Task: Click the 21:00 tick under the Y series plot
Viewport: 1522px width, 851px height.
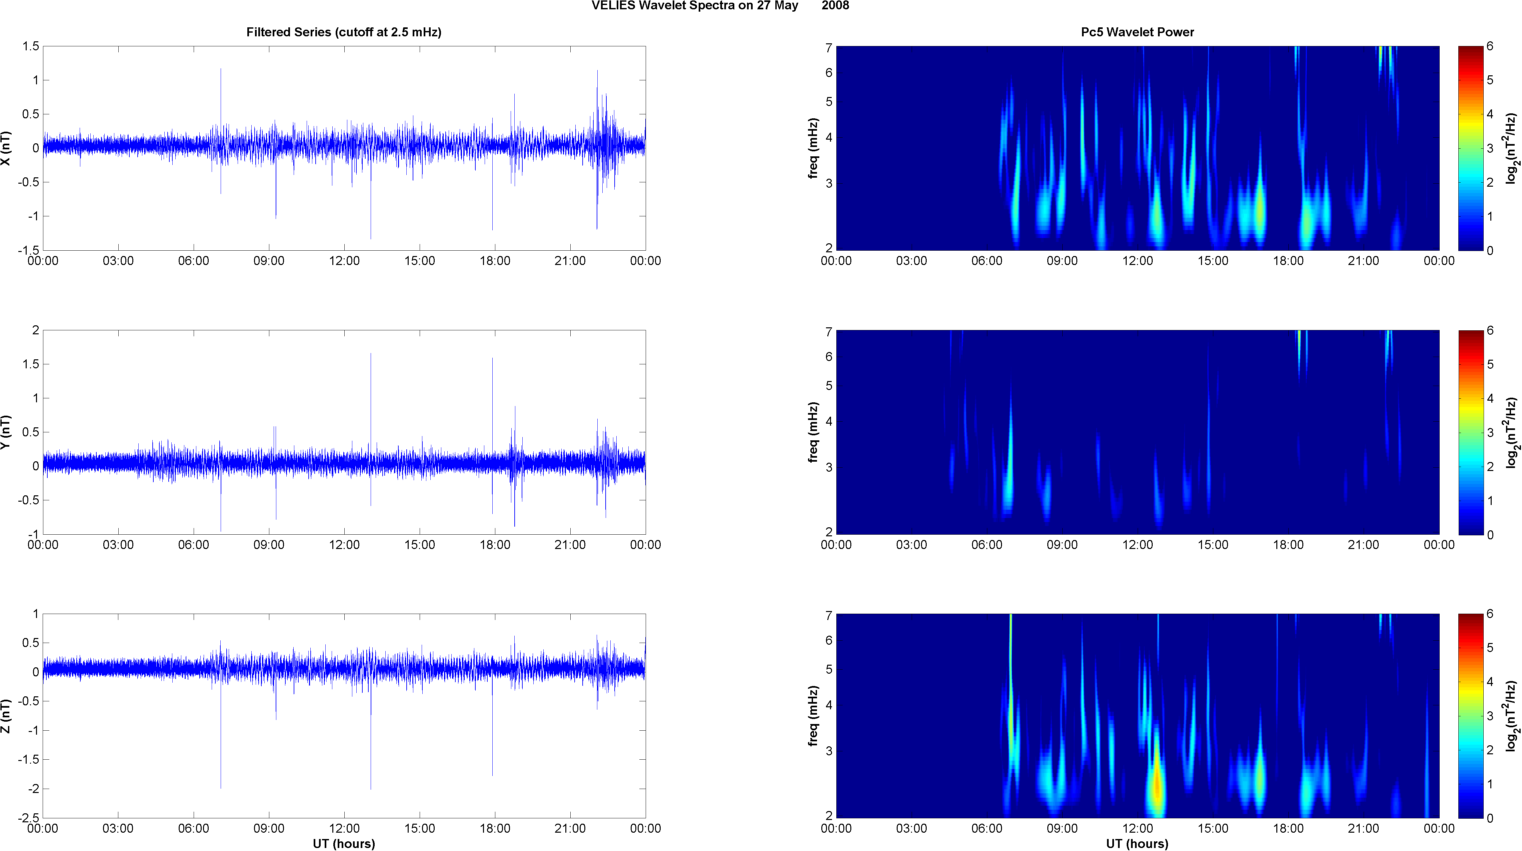Action: pos(570,545)
